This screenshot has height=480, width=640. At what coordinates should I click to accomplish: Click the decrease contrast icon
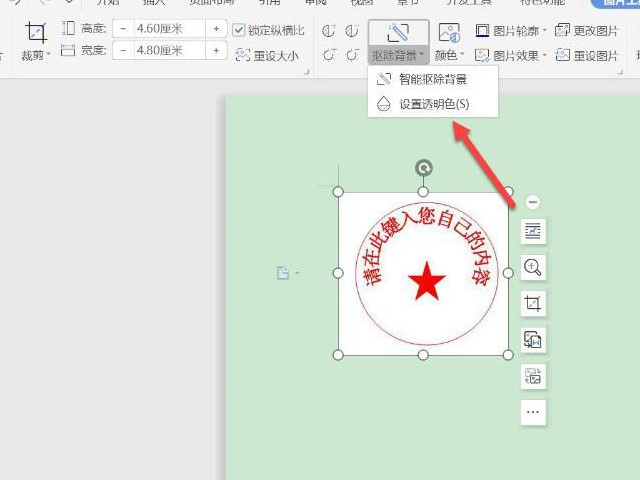(x=352, y=31)
